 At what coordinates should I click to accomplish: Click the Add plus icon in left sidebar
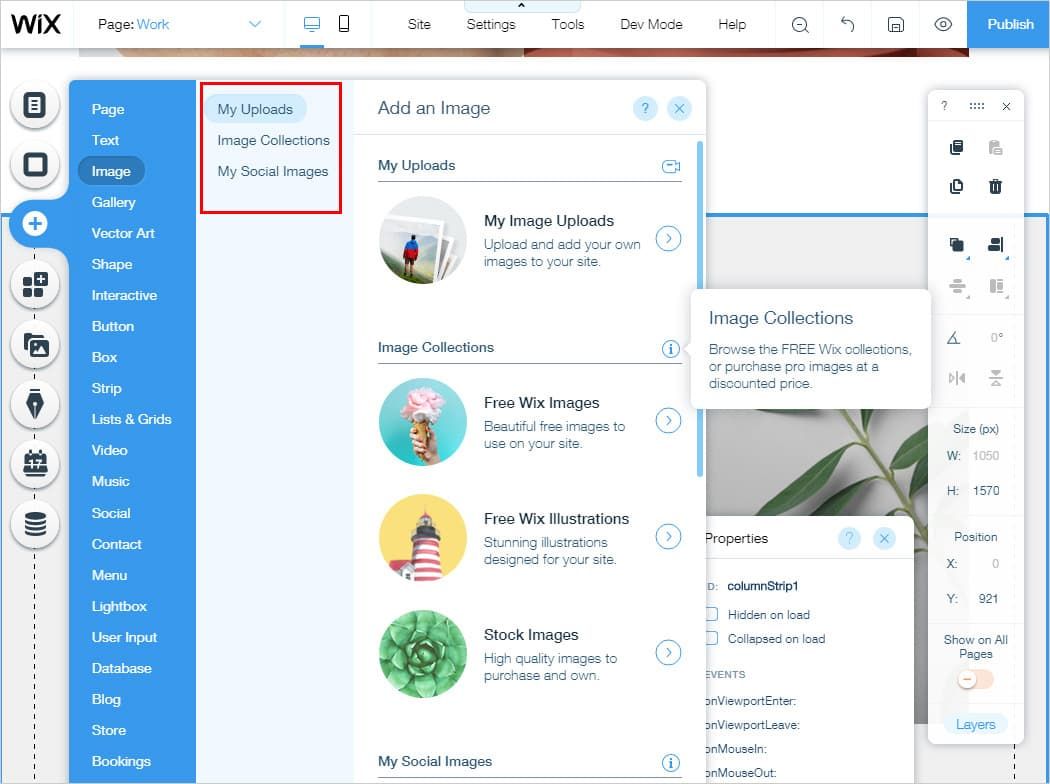point(35,224)
